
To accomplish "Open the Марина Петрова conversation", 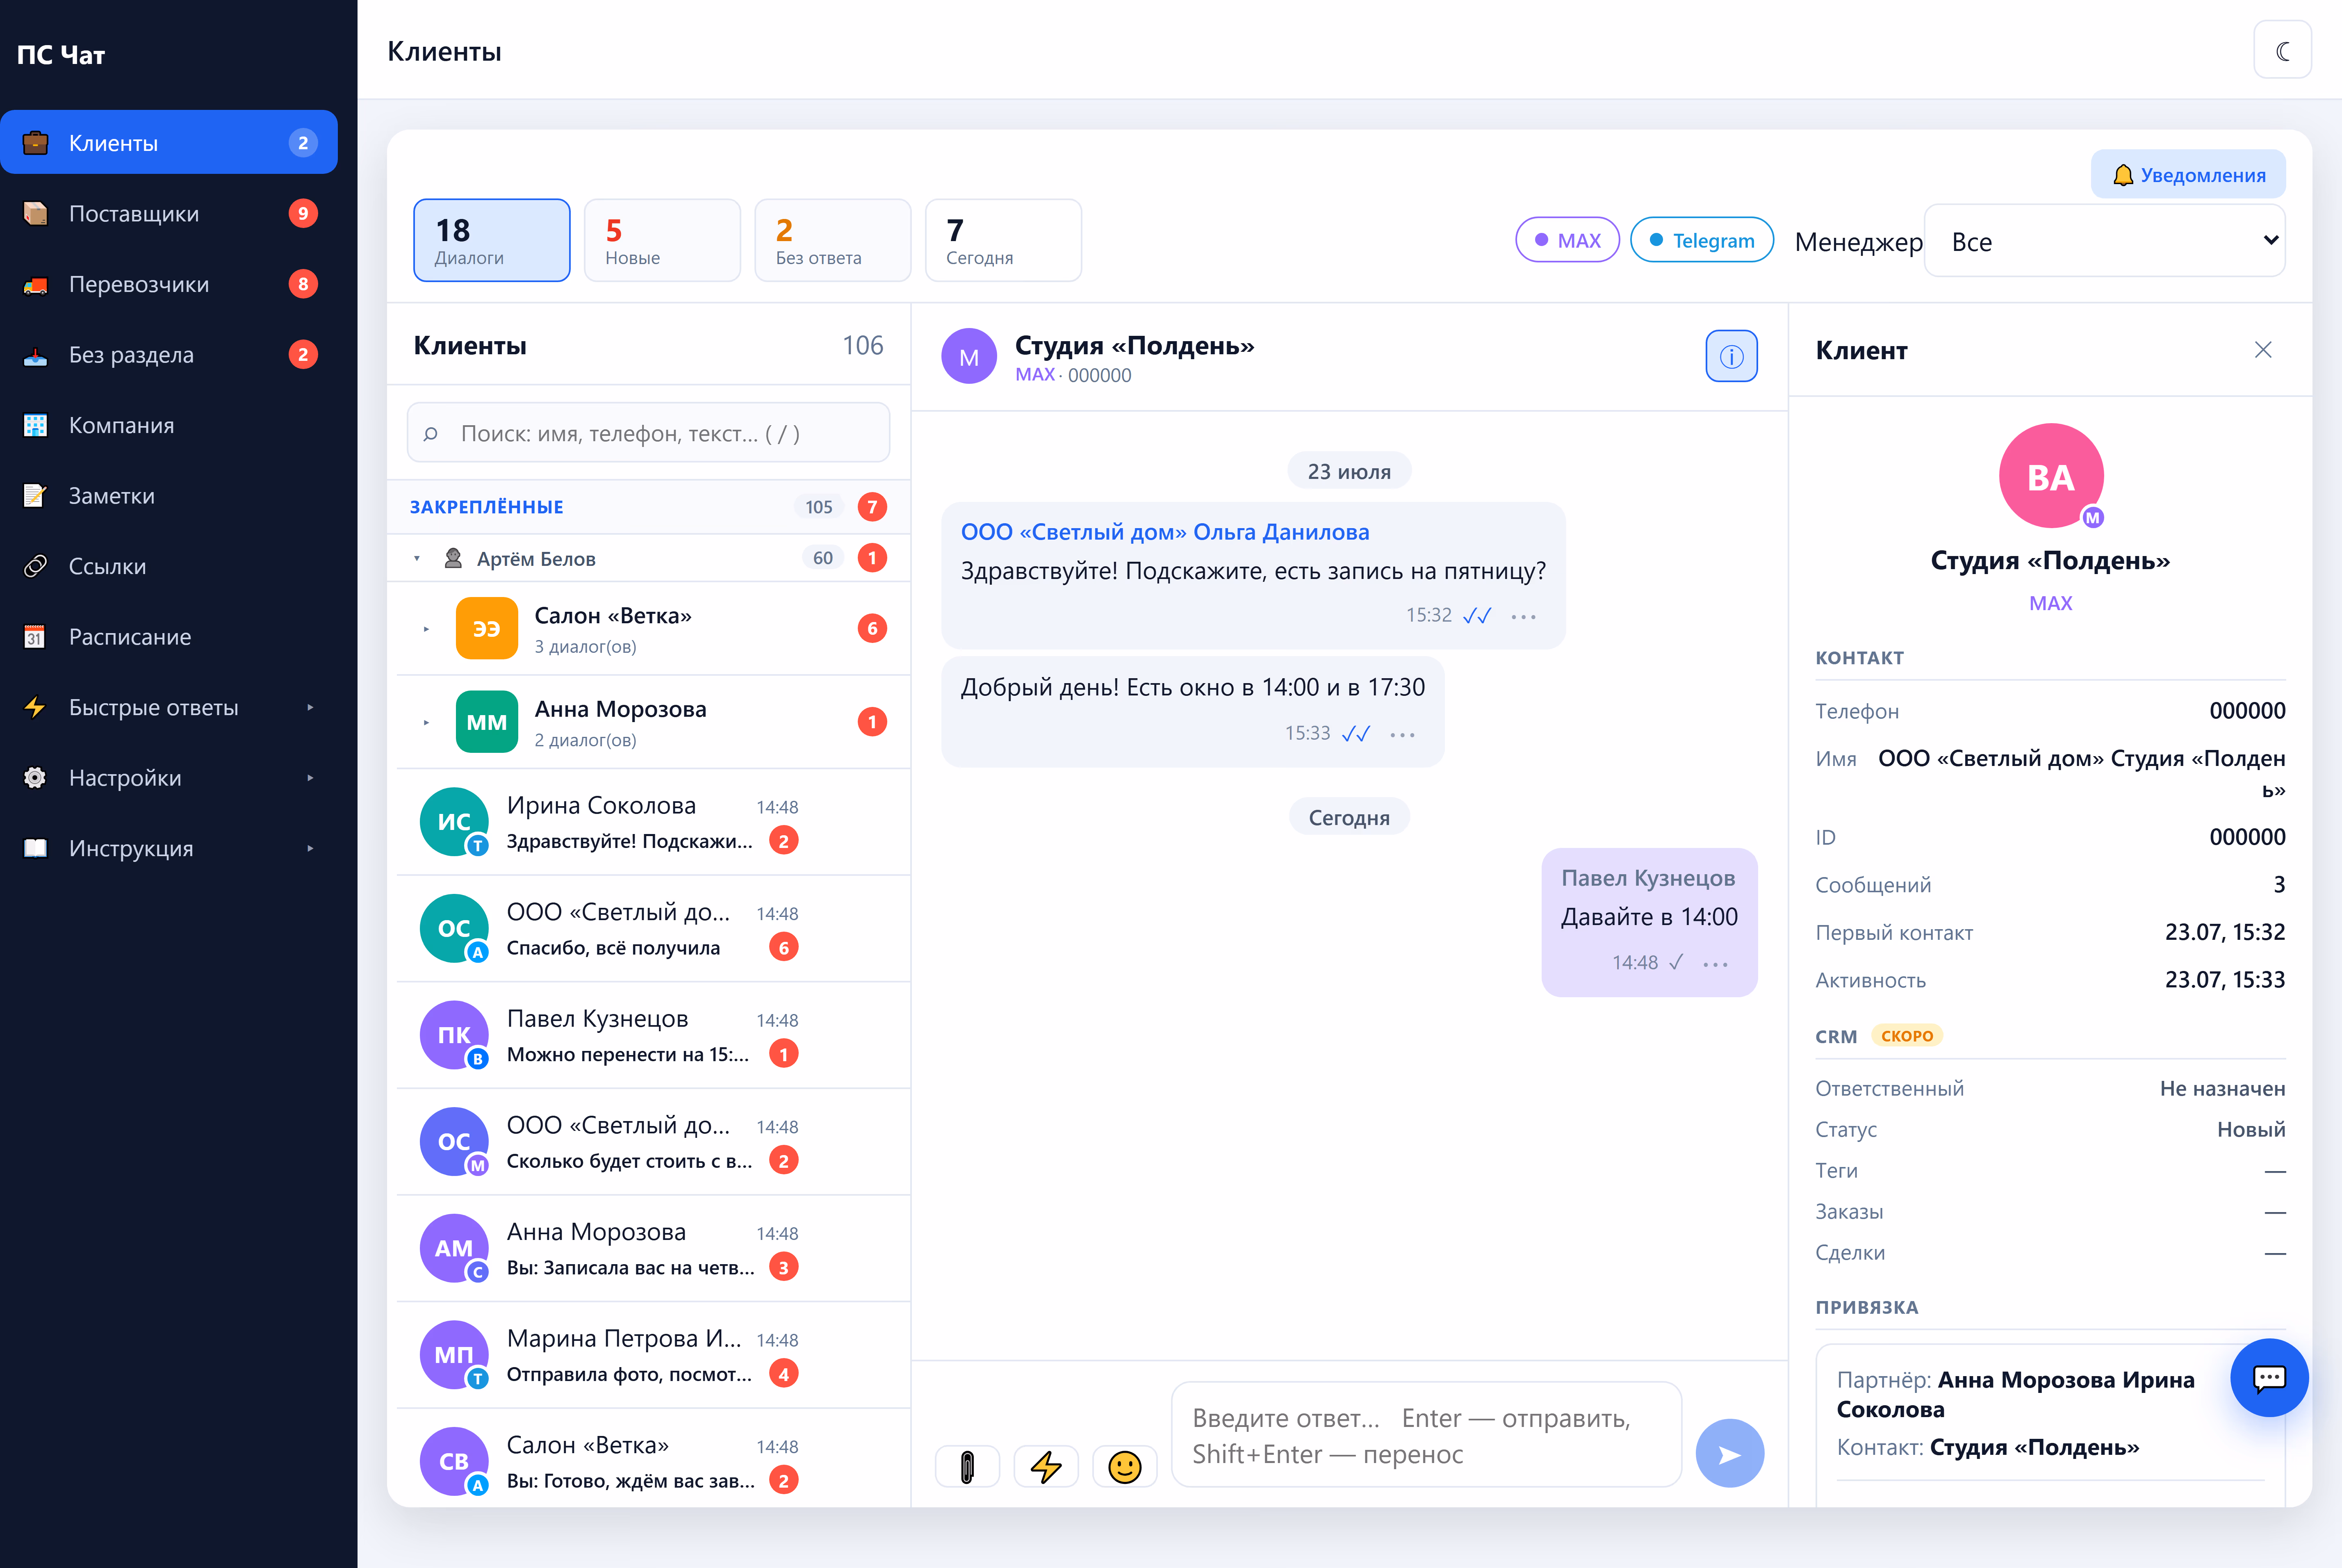I will 654,1355.
